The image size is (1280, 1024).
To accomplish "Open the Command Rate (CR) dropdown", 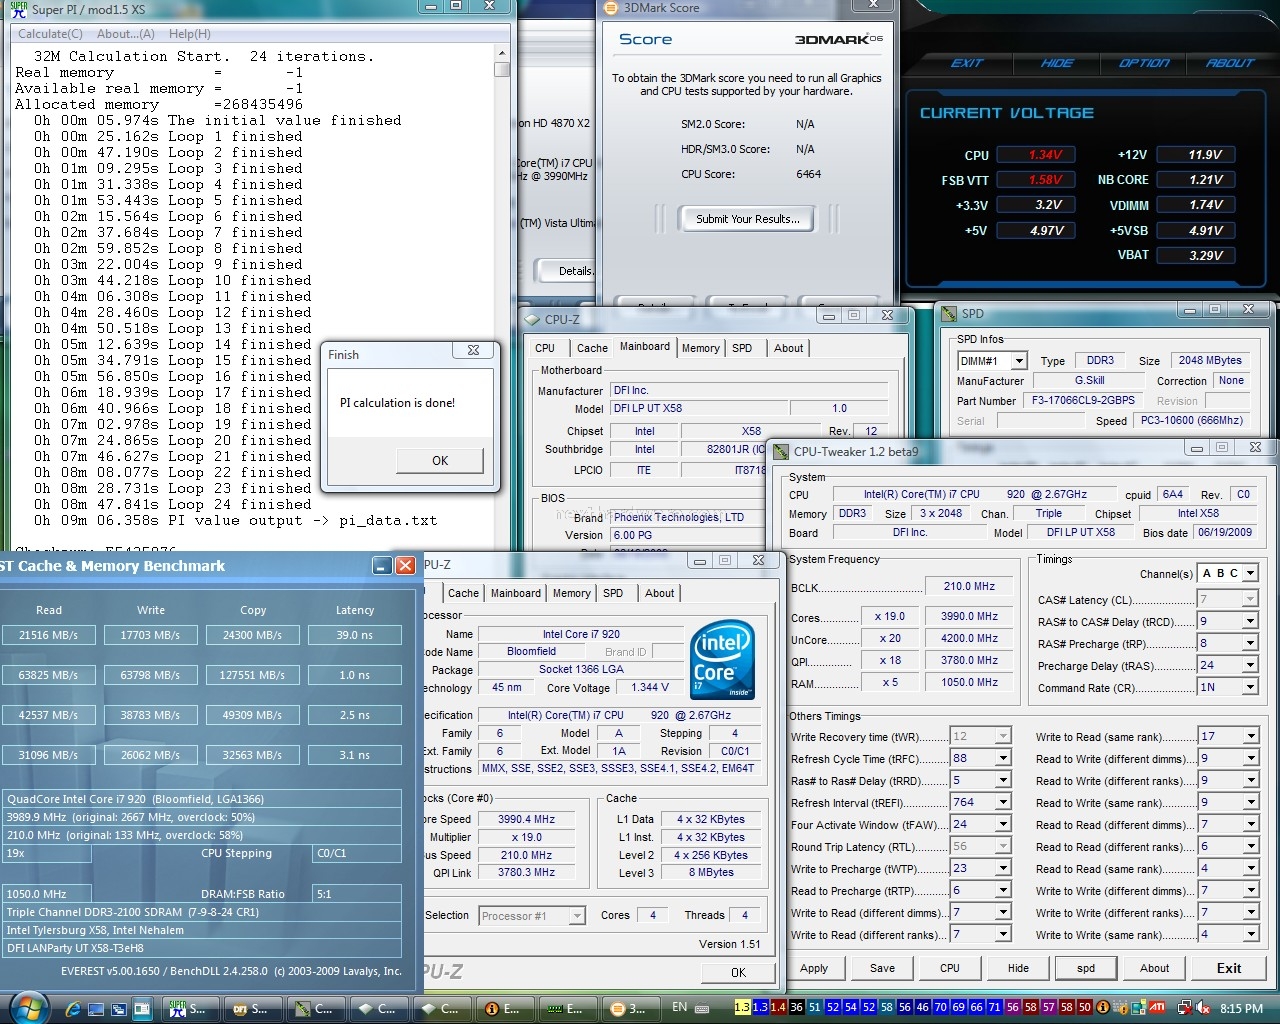I will (x=1250, y=688).
